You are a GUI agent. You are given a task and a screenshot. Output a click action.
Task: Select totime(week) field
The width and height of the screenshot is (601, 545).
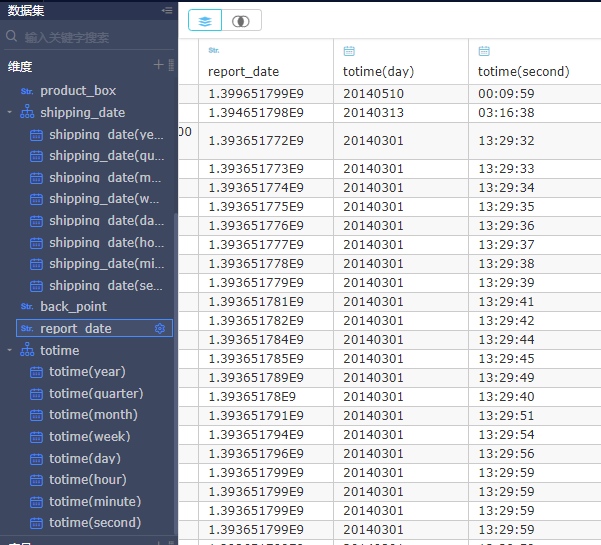pos(90,437)
